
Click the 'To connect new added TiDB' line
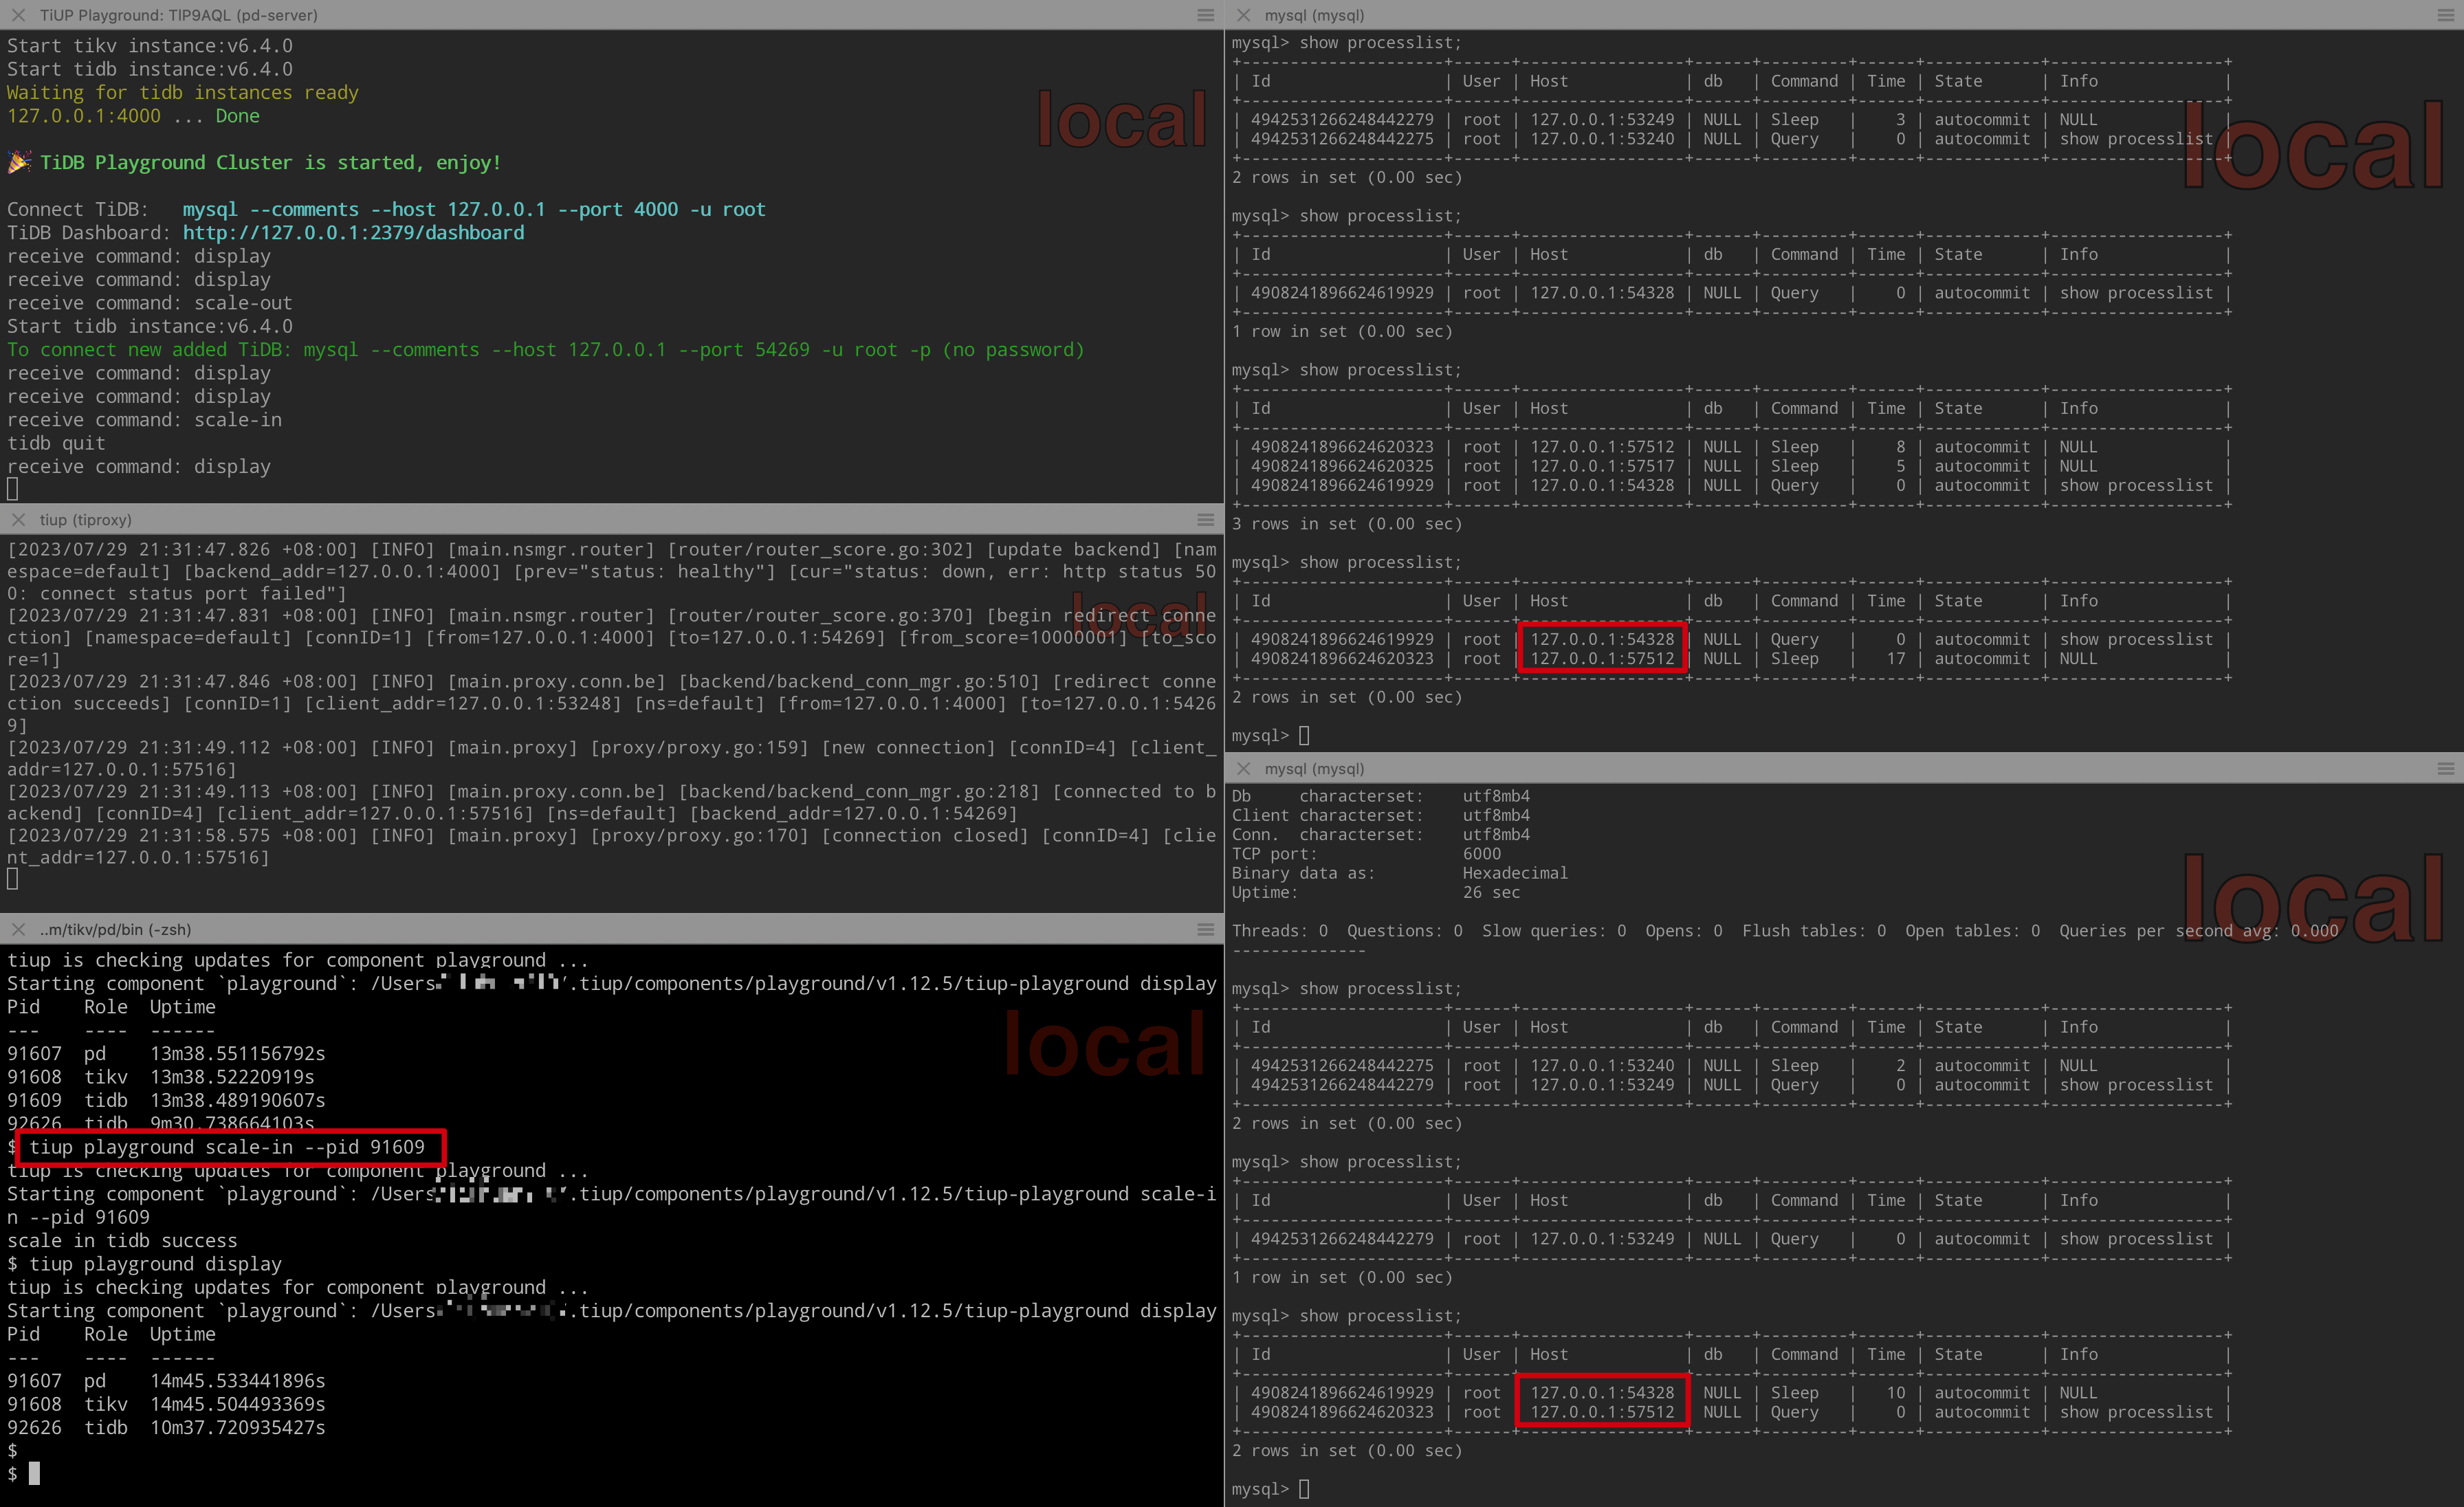[x=545, y=349]
